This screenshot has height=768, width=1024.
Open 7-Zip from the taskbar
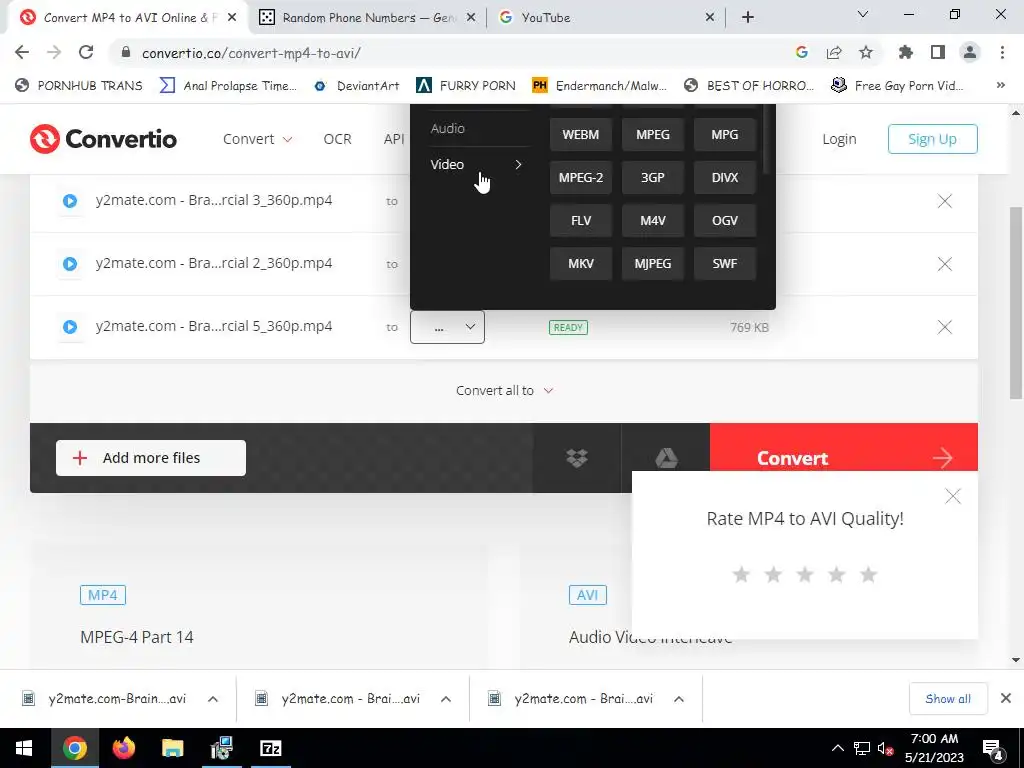tap(270, 748)
